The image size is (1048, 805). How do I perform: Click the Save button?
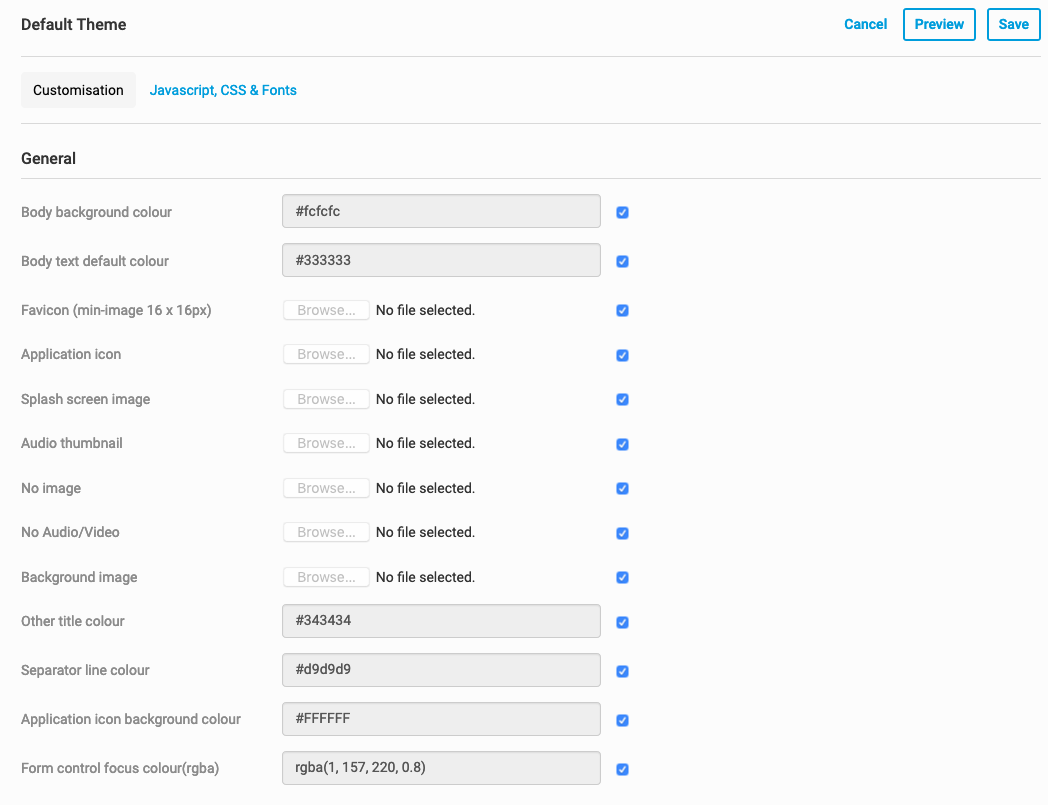pyautogui.click(x=1013, y=25)
